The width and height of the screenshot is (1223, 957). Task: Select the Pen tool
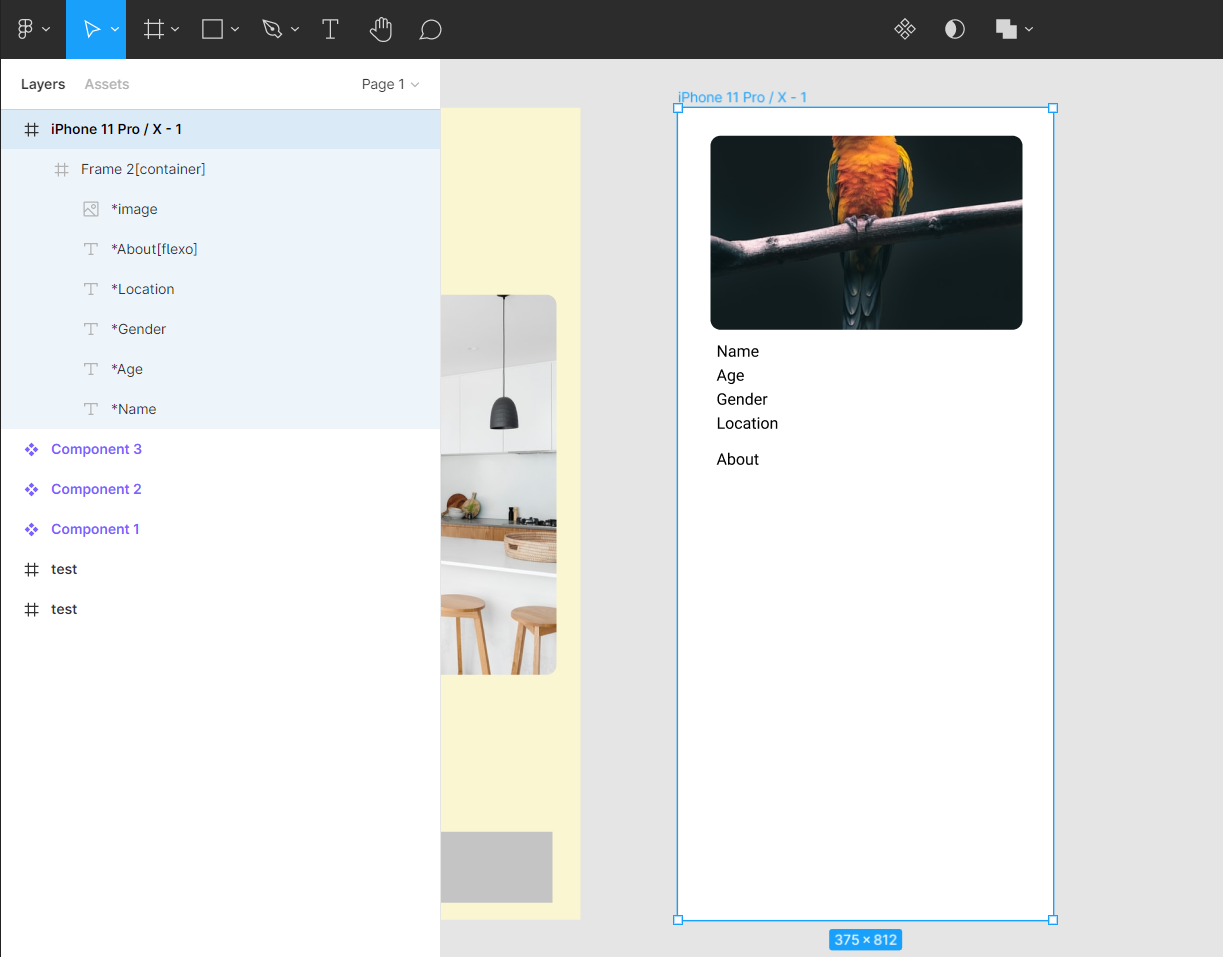pos(272,30)
